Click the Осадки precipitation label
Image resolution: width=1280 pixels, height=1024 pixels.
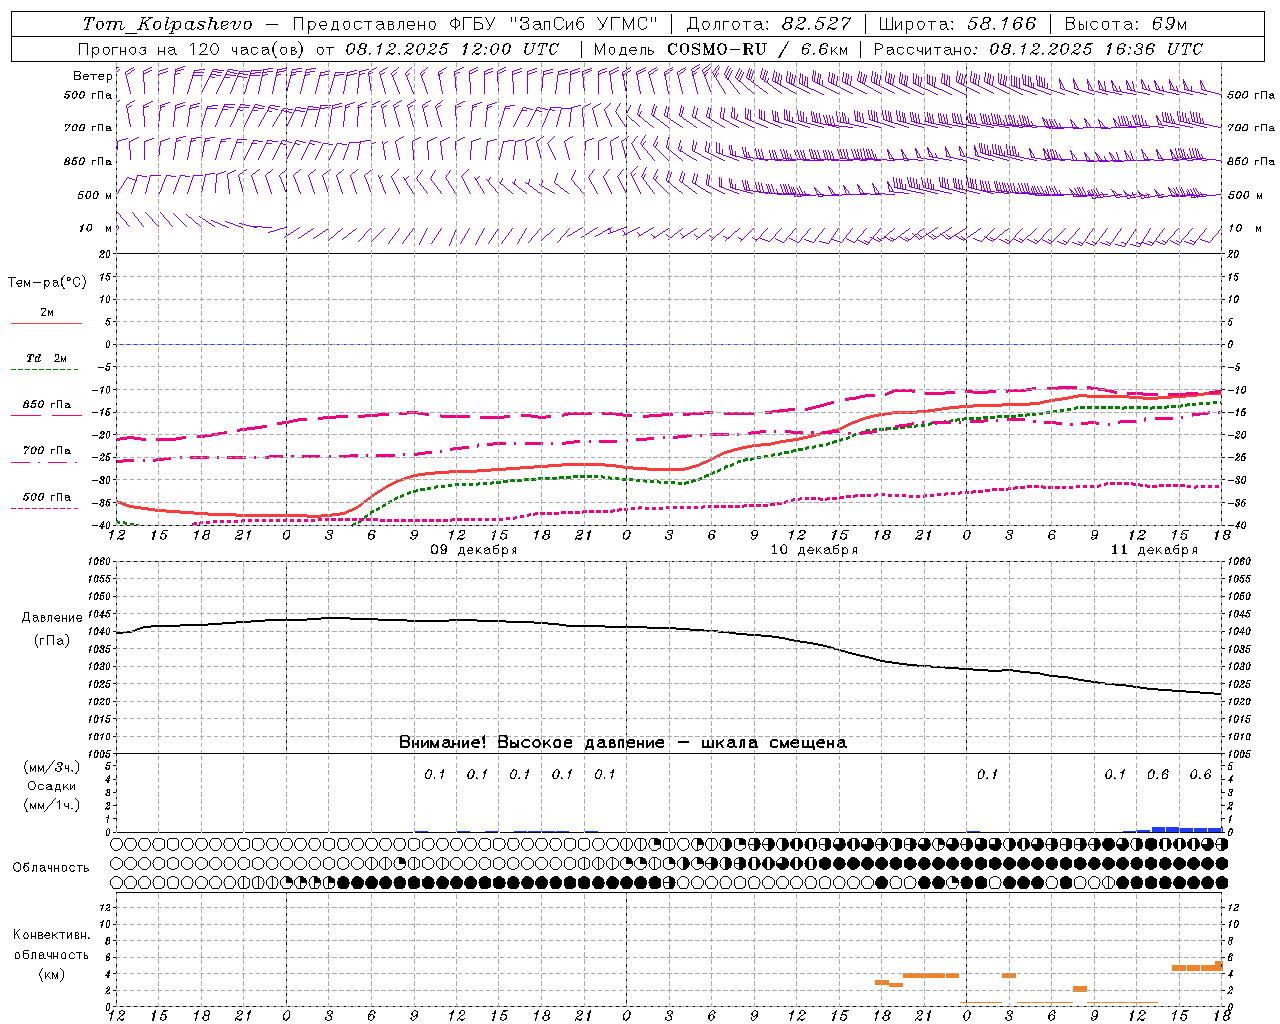click(52, 786)
